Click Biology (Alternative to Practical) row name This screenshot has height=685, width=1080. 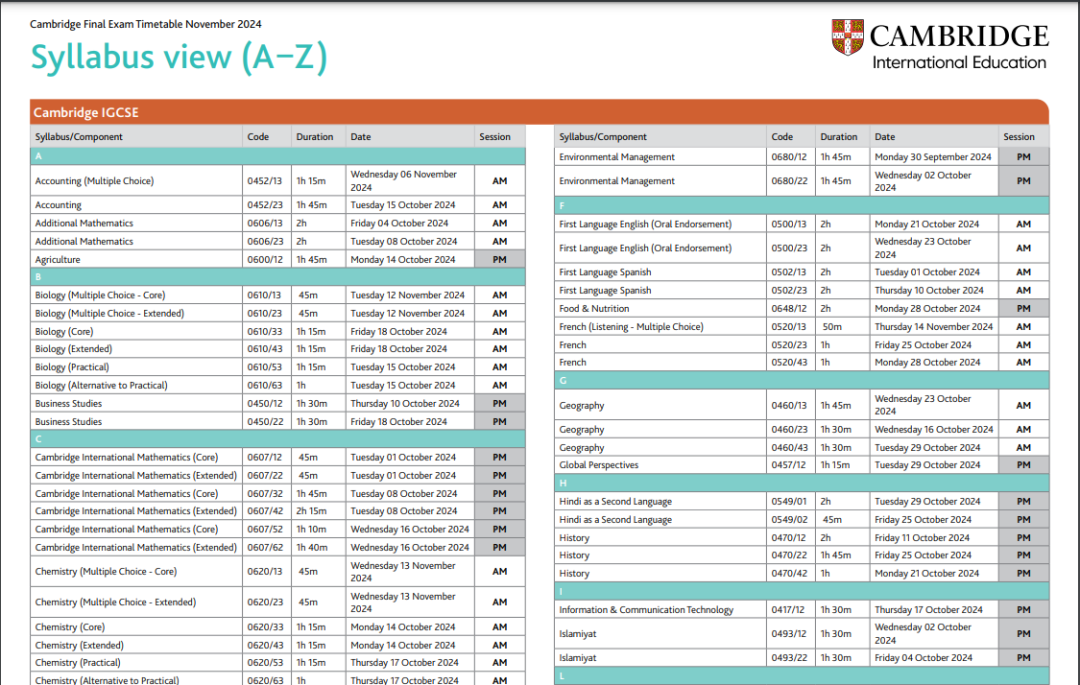(101, 386)
